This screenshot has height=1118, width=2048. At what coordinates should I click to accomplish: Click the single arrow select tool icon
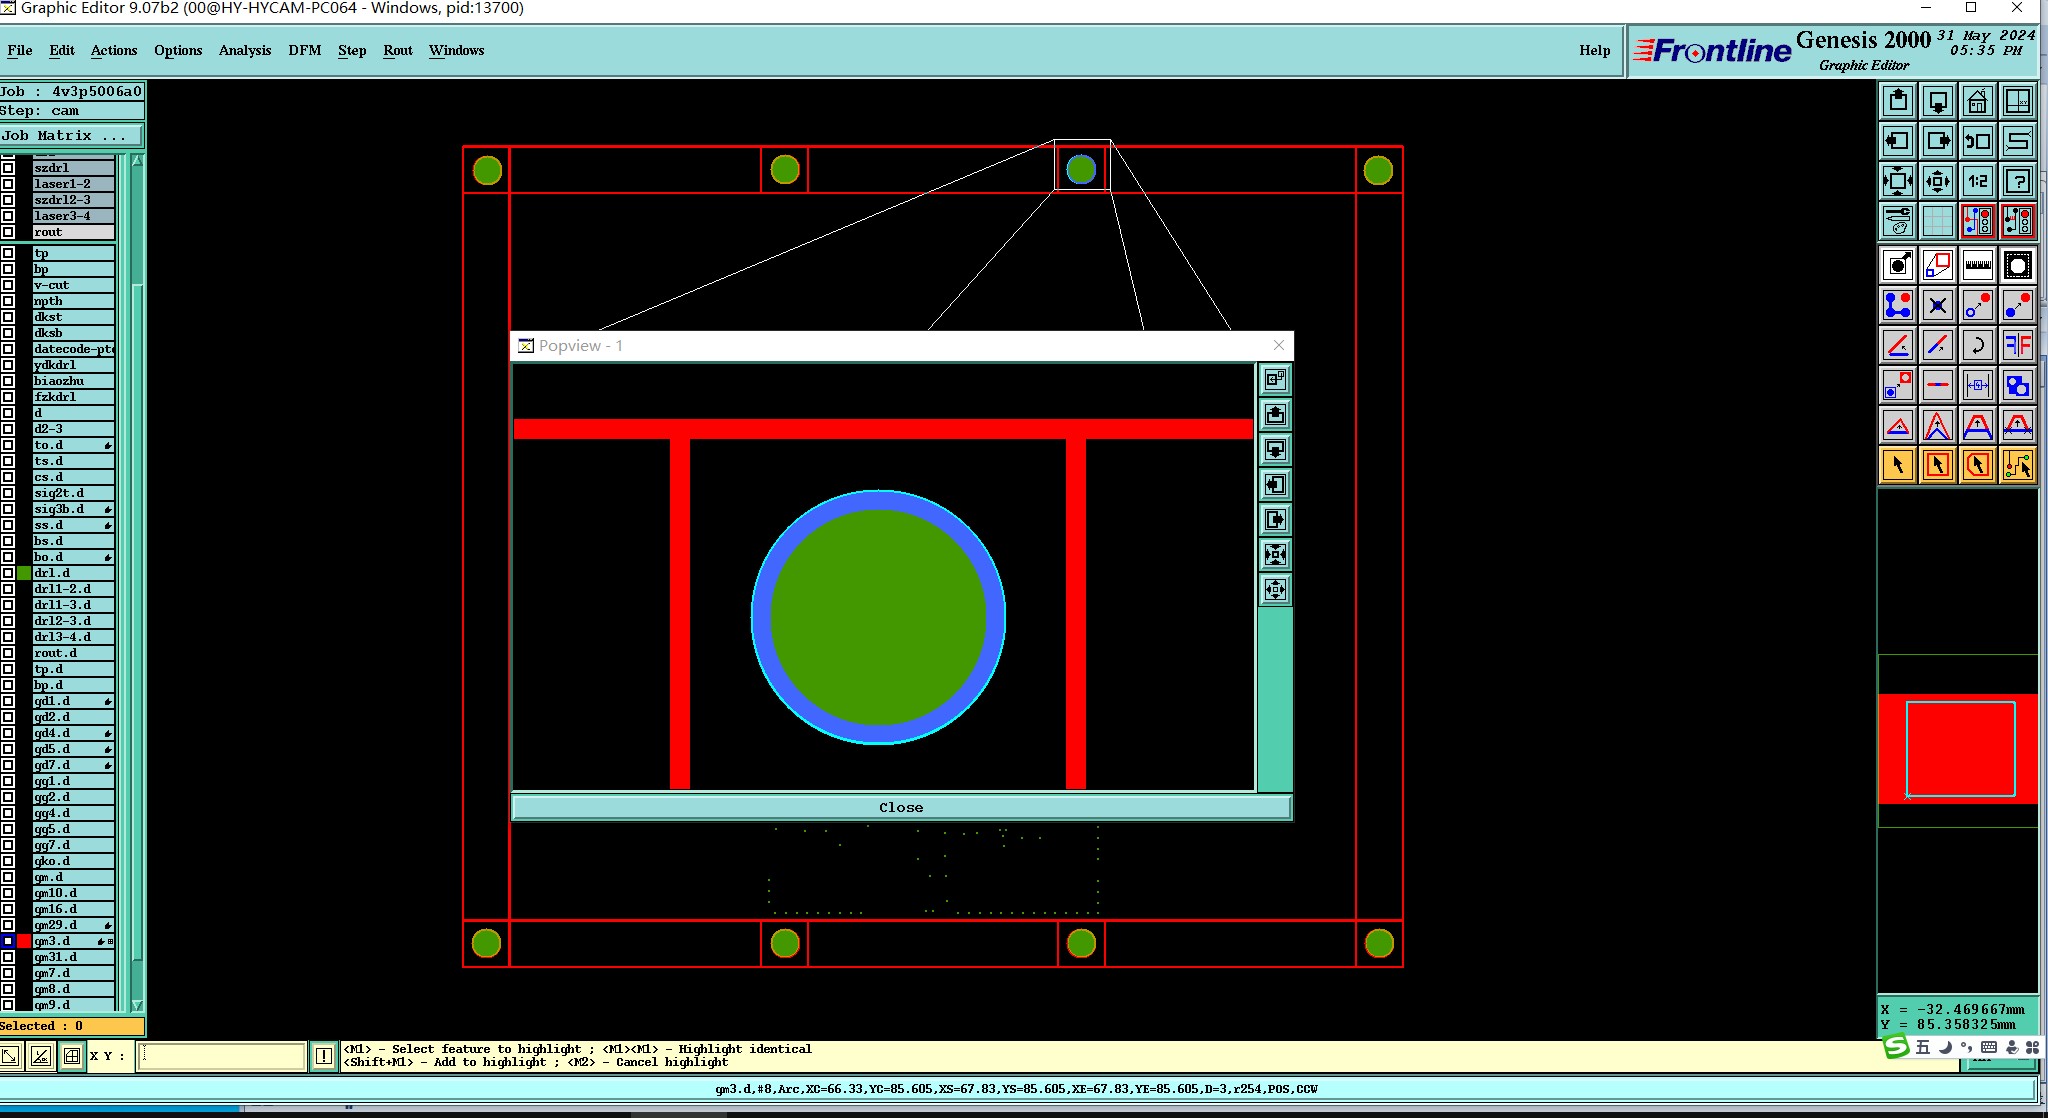click(x=1898, y=465)
